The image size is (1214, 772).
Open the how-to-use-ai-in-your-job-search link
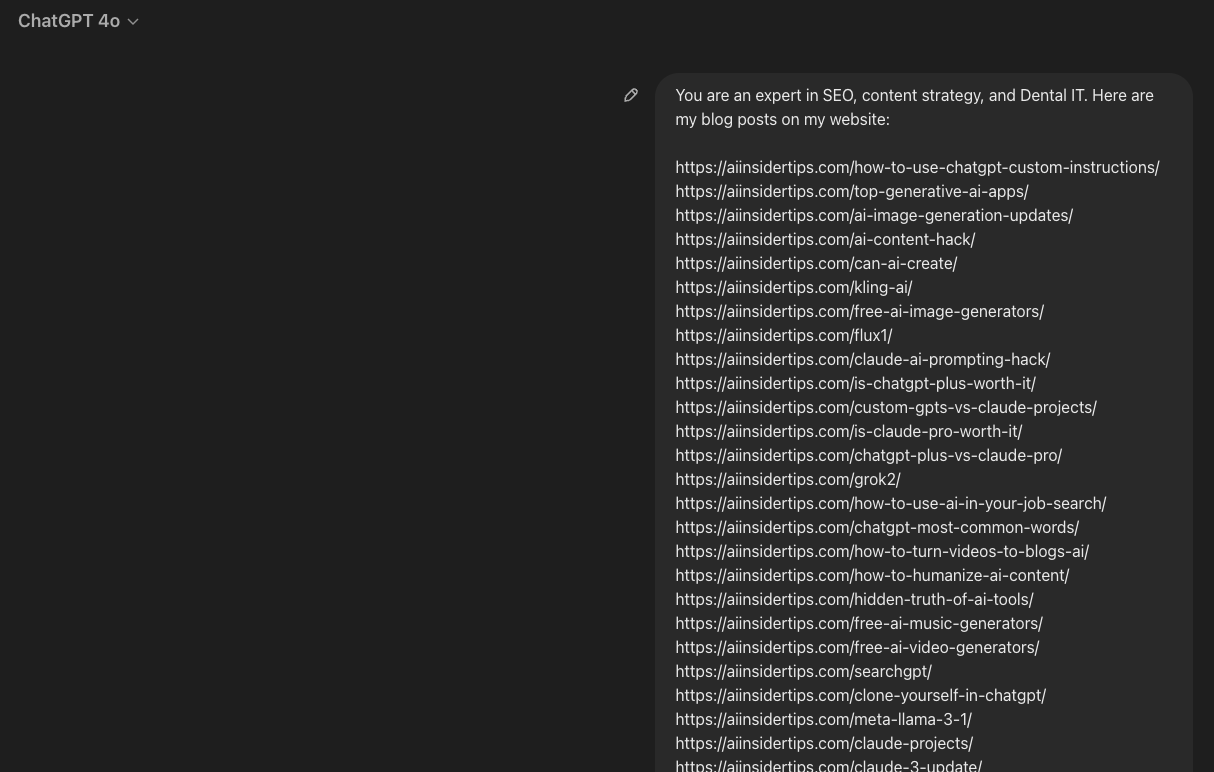890,503
